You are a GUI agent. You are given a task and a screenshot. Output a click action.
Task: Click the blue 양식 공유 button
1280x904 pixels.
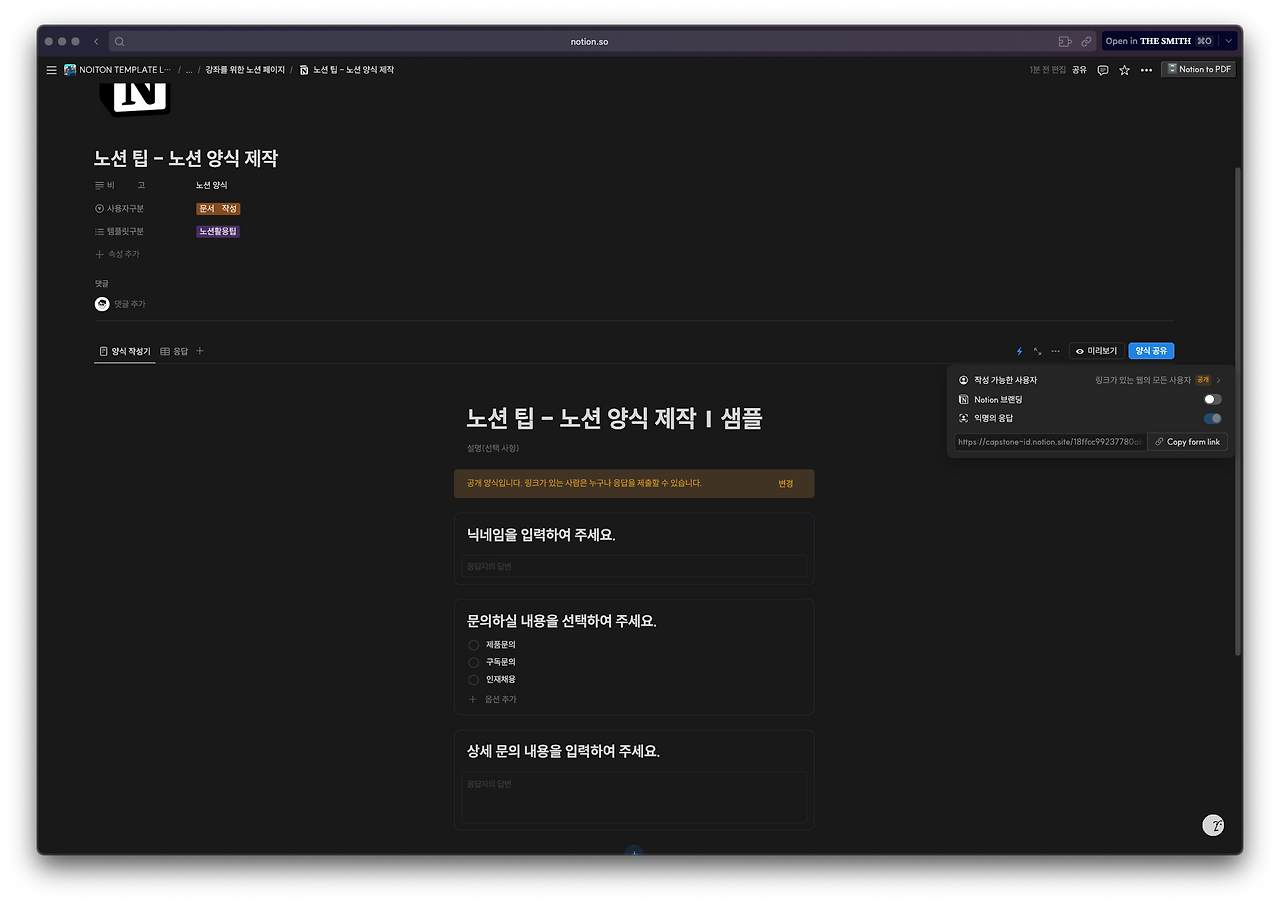click(x=1150, y=350)
